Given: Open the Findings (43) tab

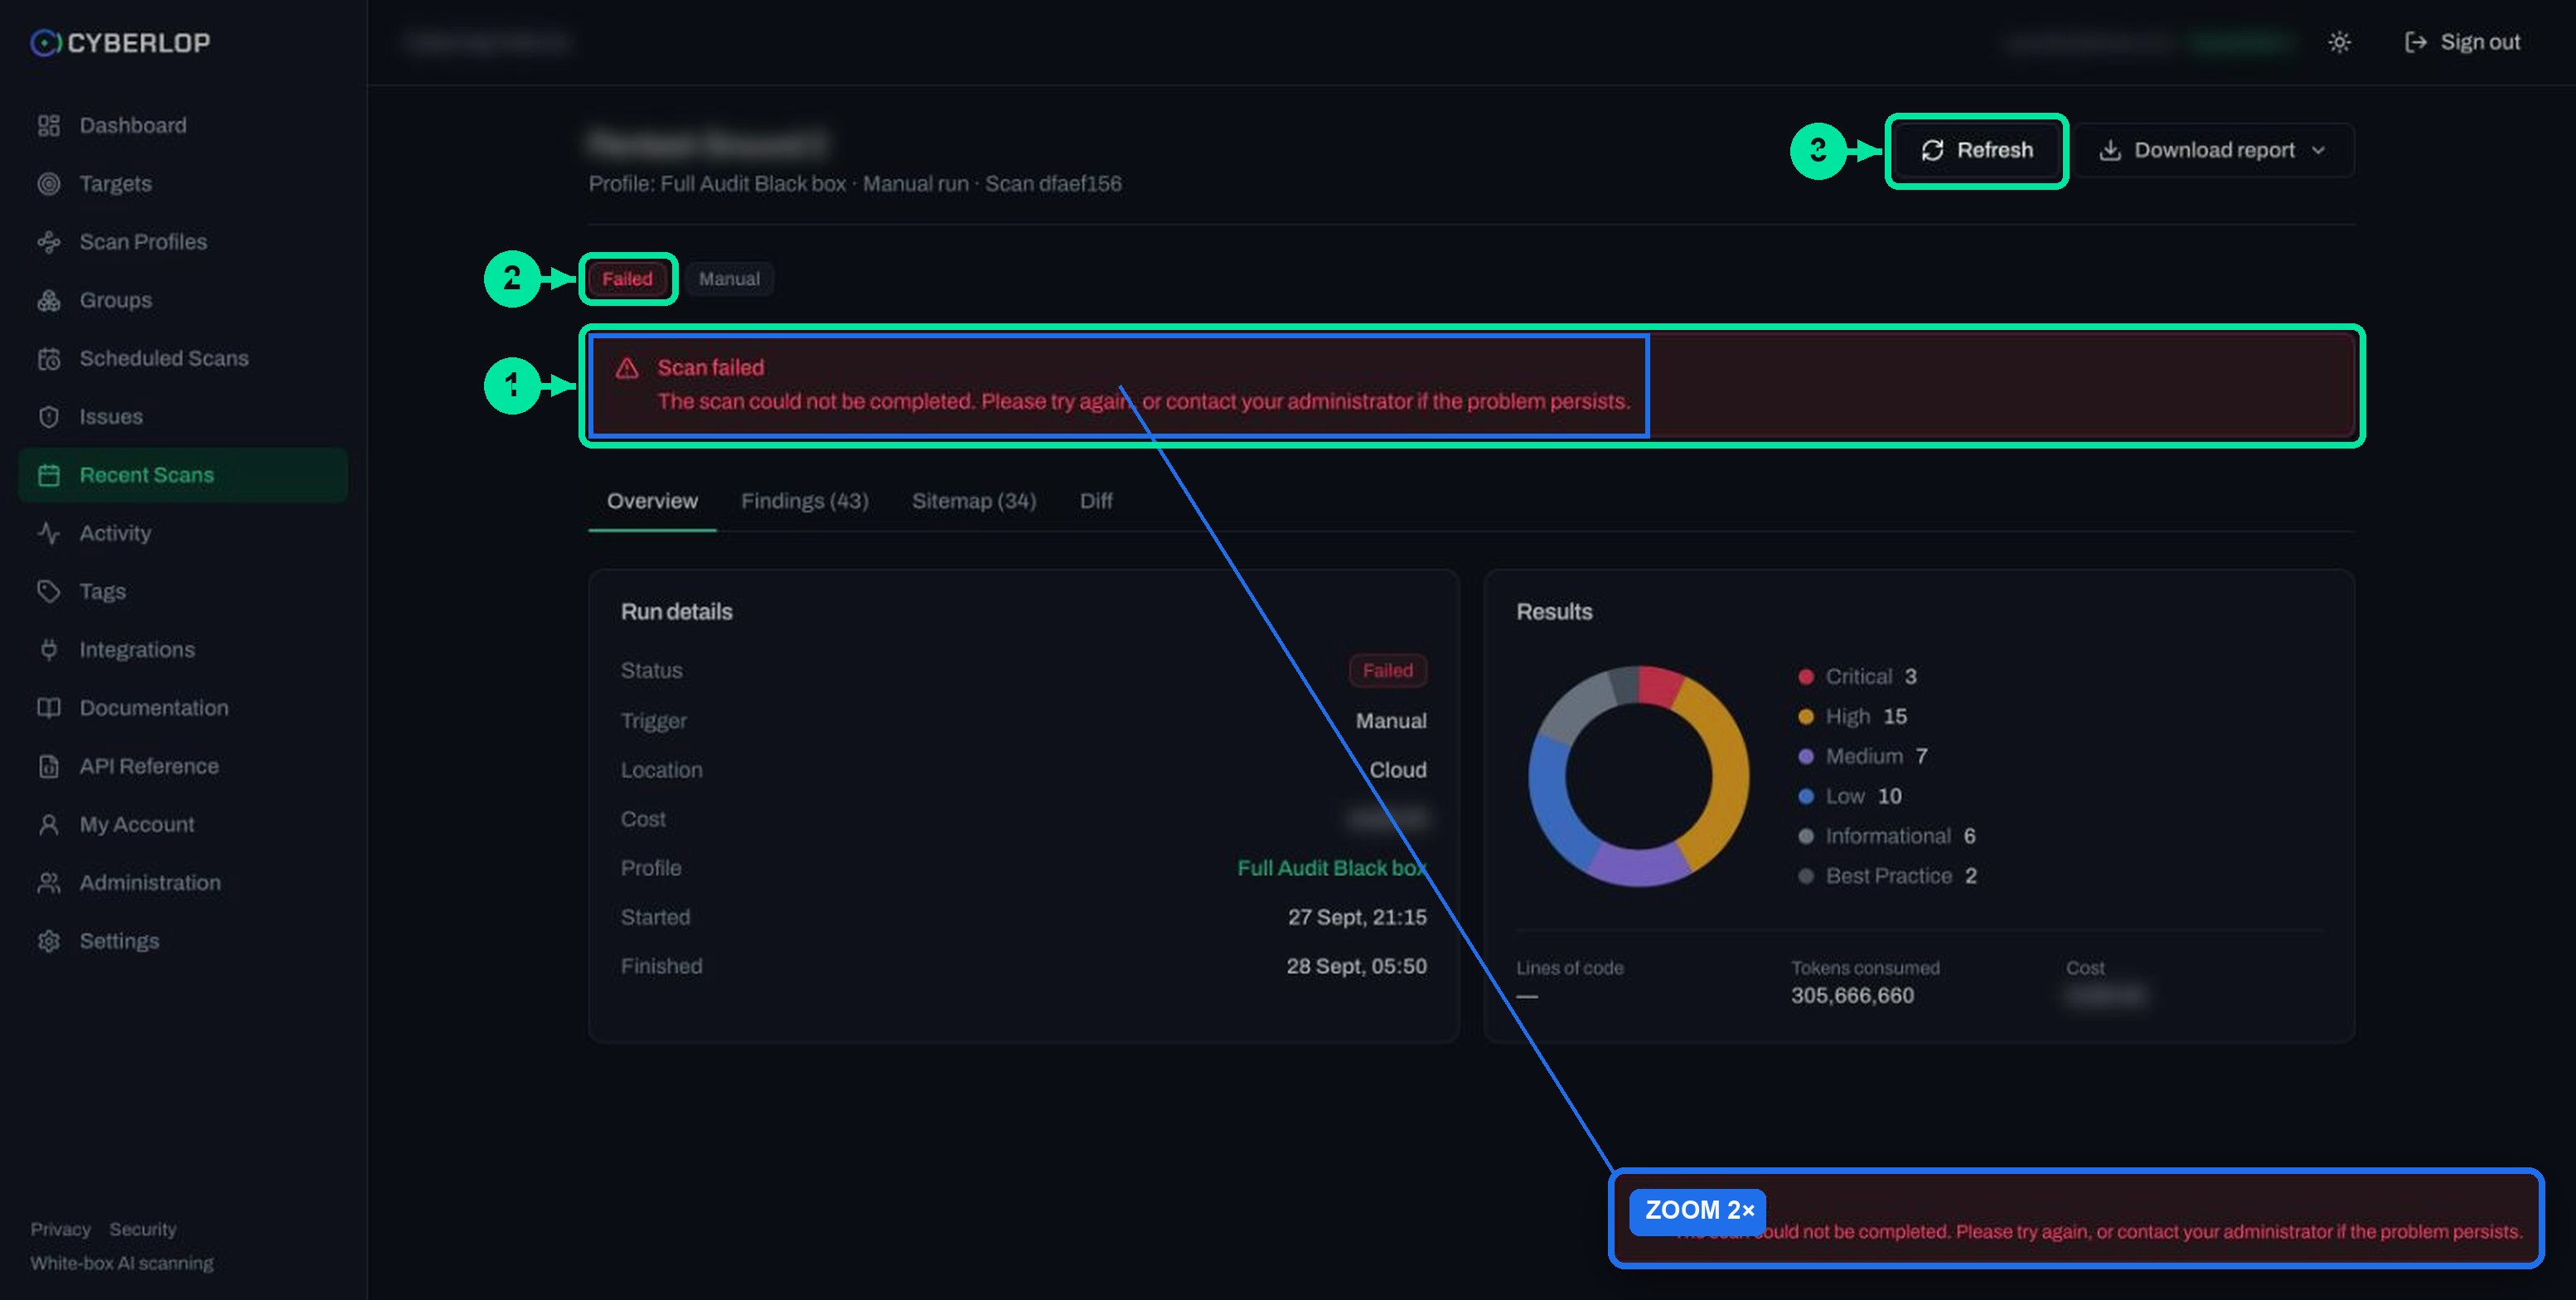Looking at the screenshot, I should (x=804, y=501).
